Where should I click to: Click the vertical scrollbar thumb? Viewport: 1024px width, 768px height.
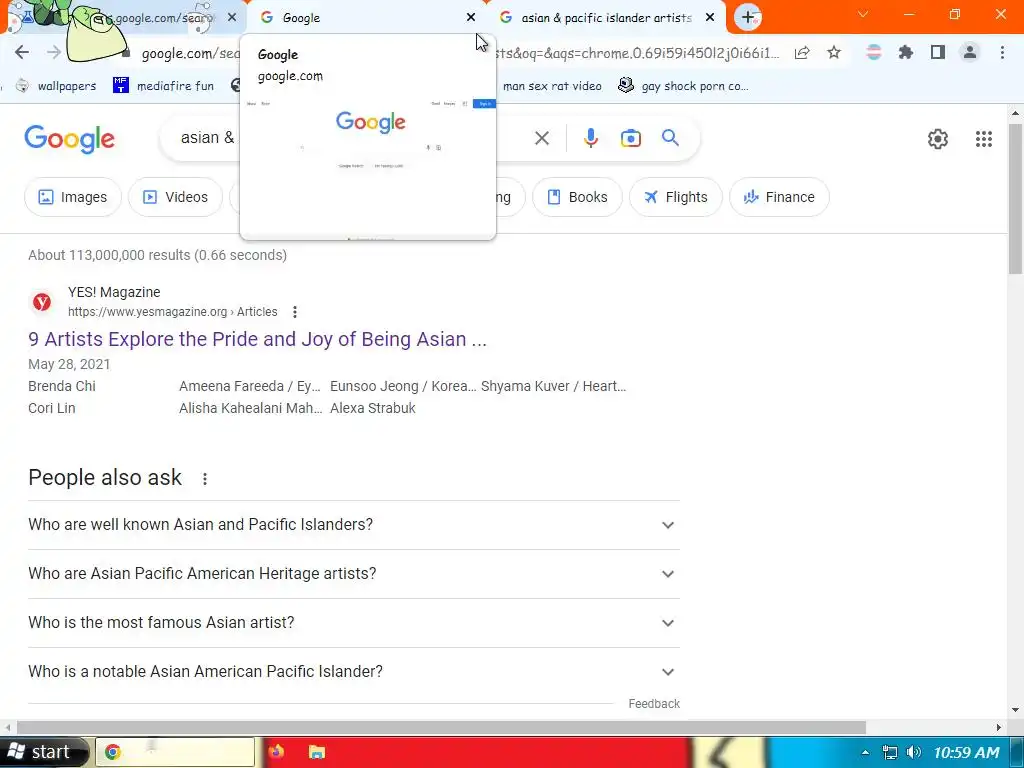coord(1015,199)
